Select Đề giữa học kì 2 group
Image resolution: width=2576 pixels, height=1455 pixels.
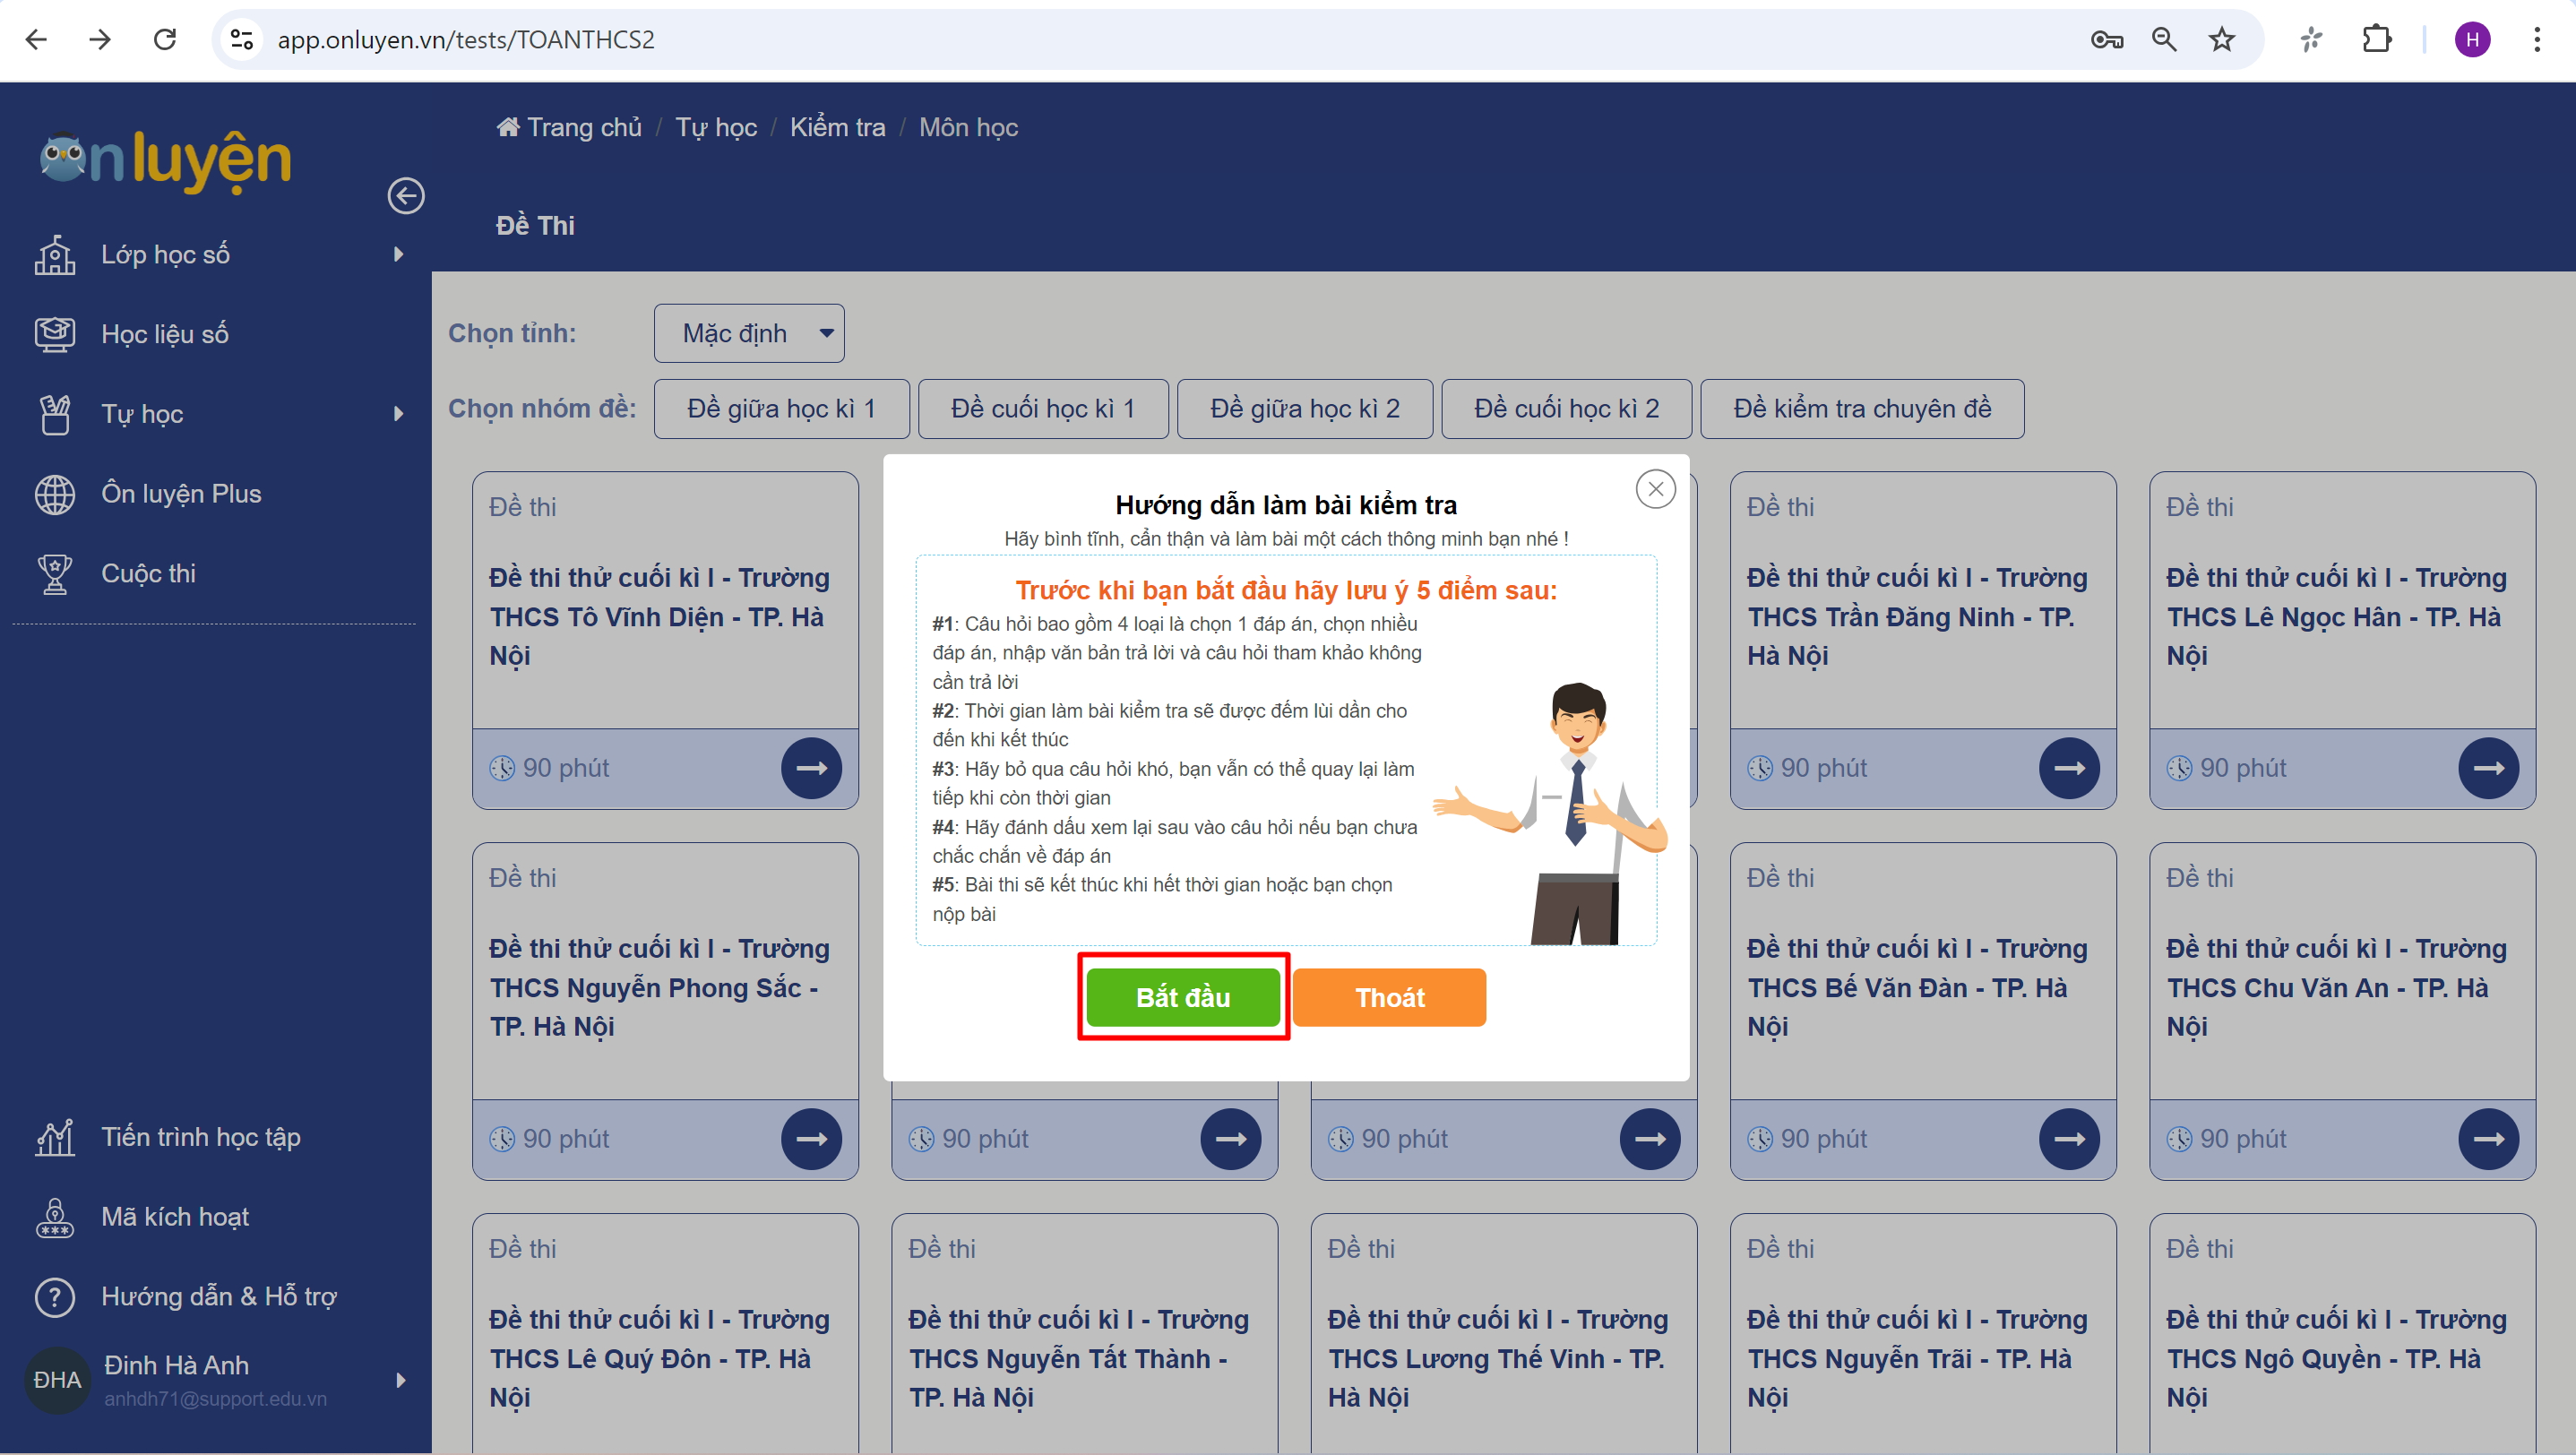pyautogui.click(x=1305, y=409)
